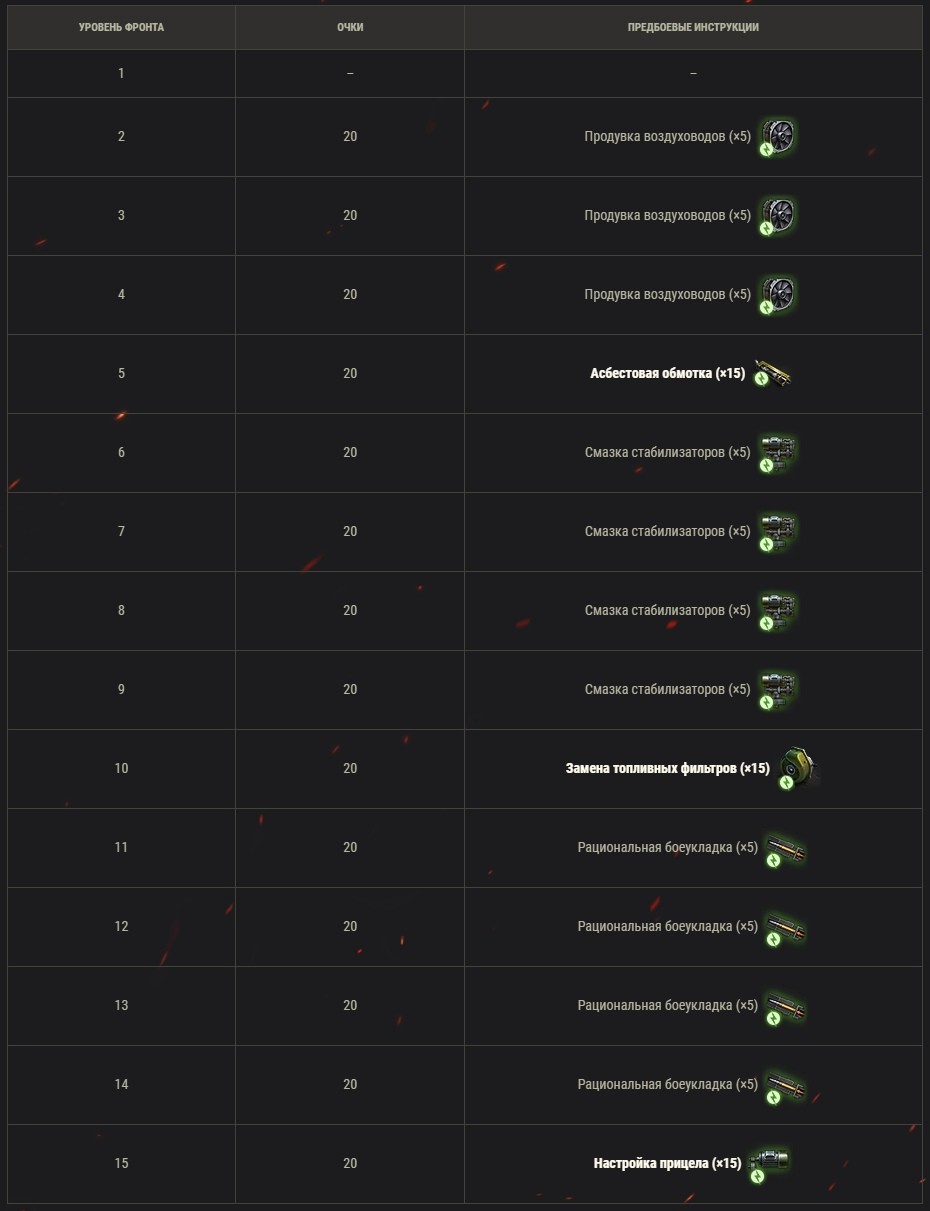Click the front level number 13 cell
The width and height of the screenshot is (930, 1211).
pos(121,1006)
